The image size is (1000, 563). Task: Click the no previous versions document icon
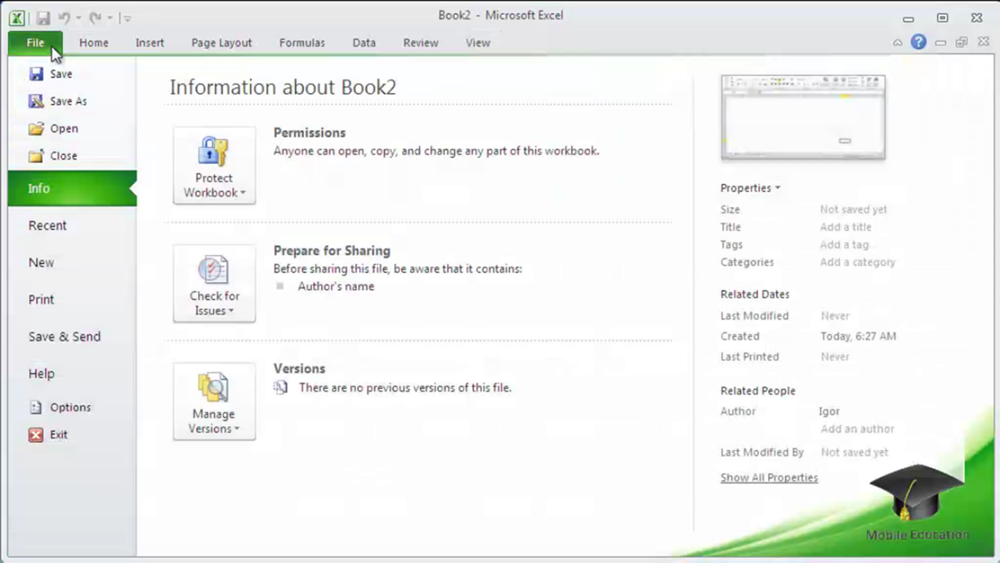click(x=281, y=387)
